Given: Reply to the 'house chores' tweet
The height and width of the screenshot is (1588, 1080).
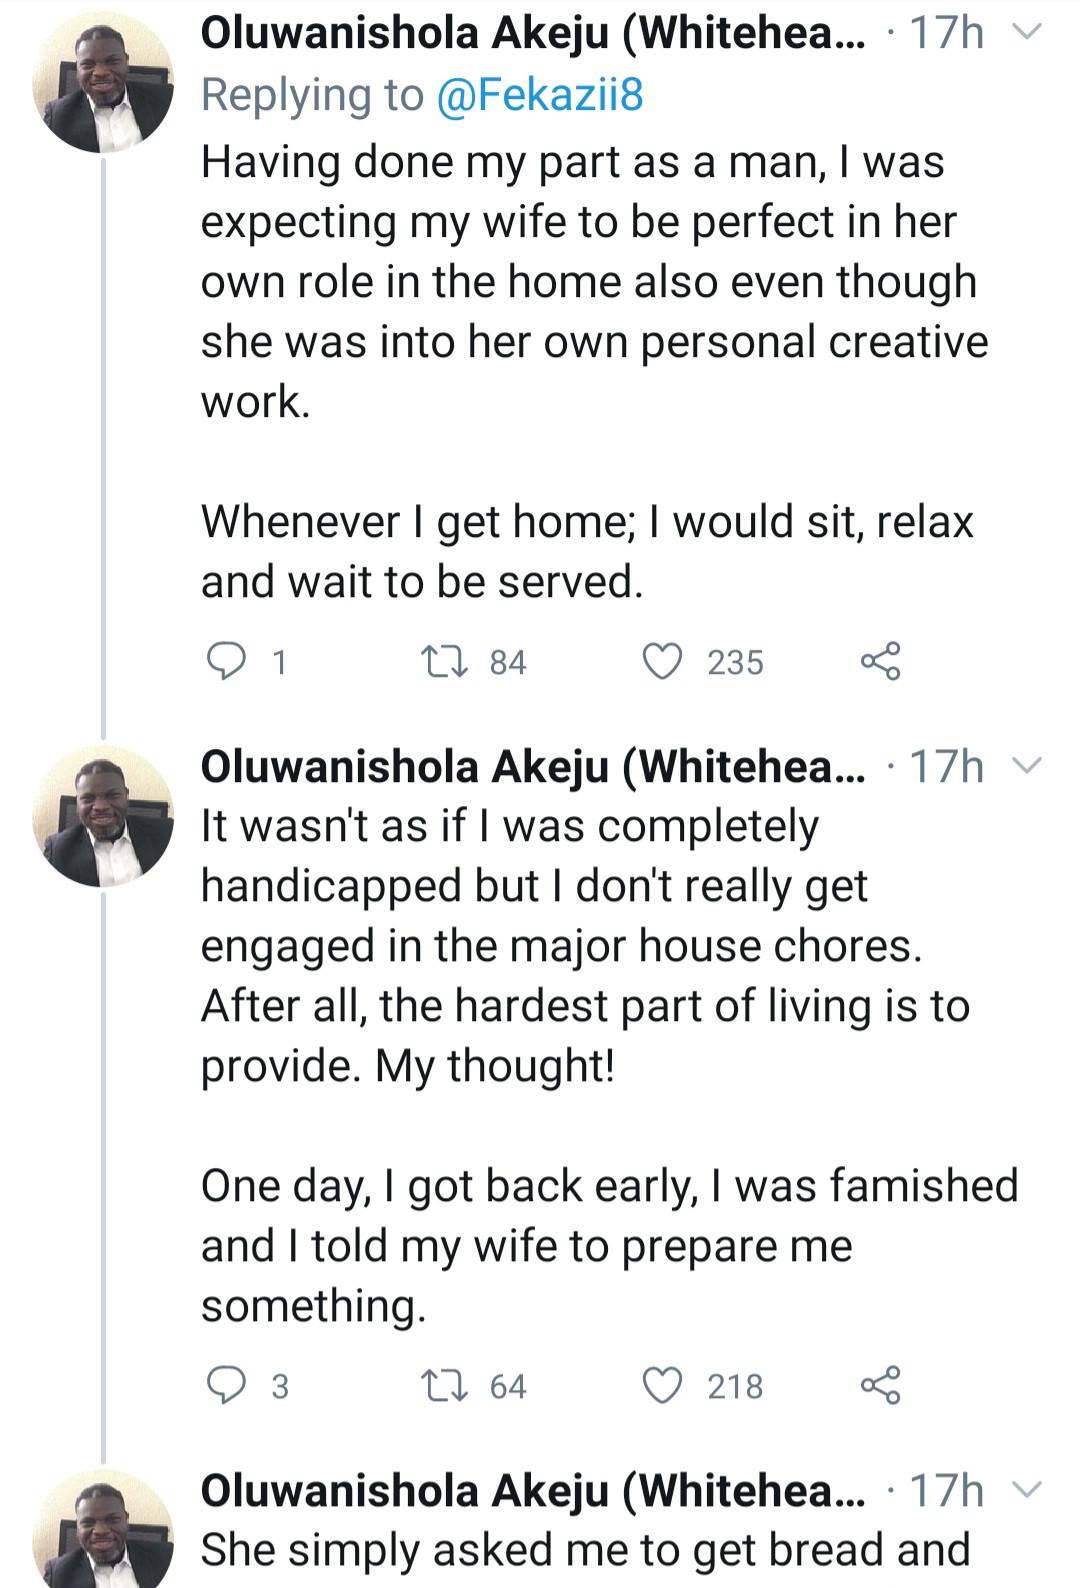Looking at the screenshot, I should (x=226, y=1385).
